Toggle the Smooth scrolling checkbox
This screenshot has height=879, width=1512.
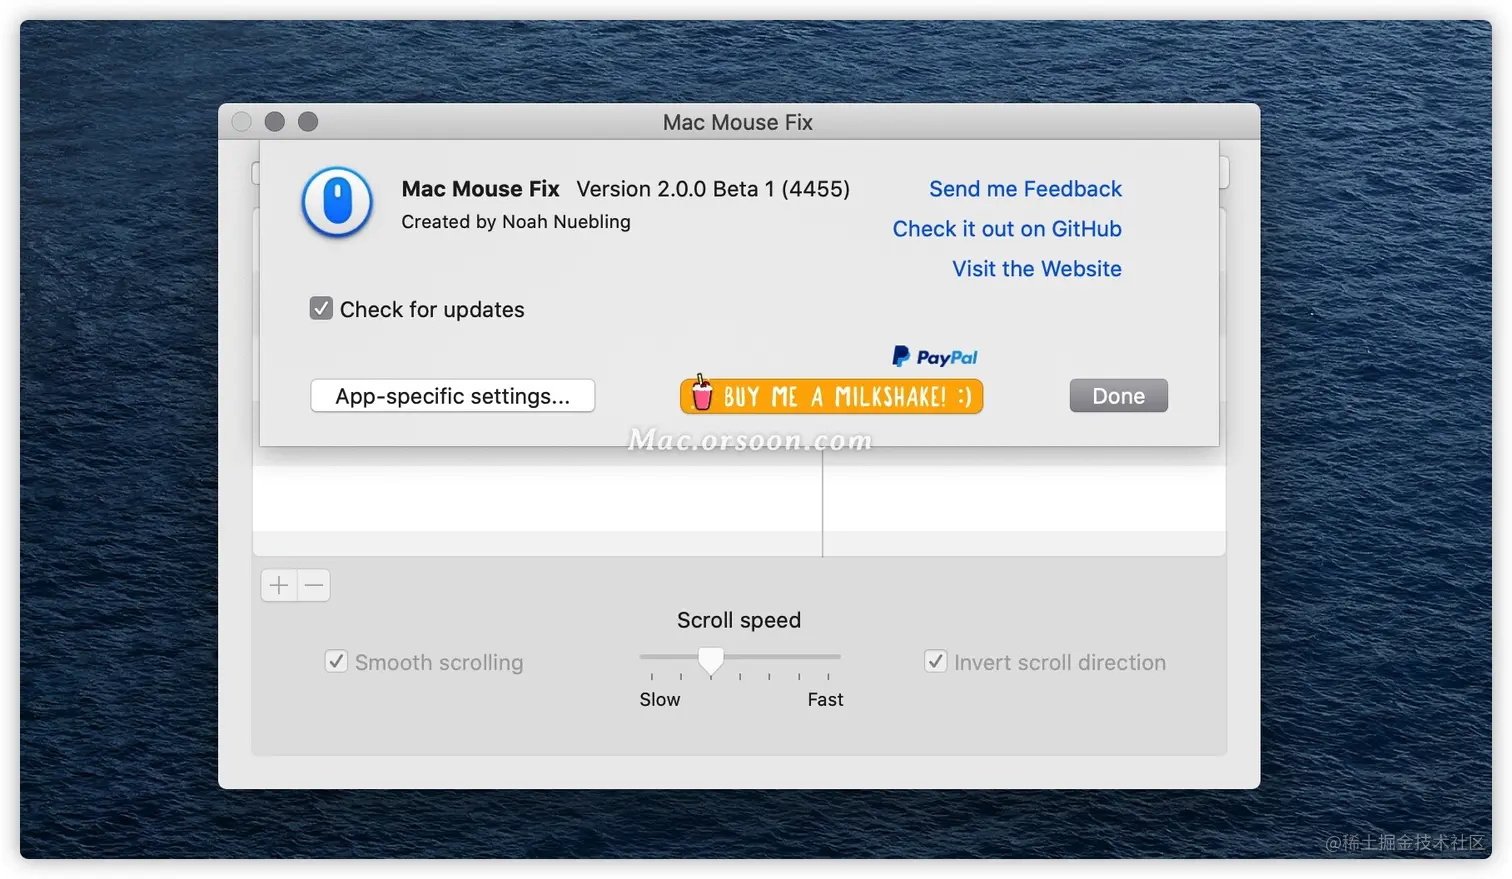[336, 661]
